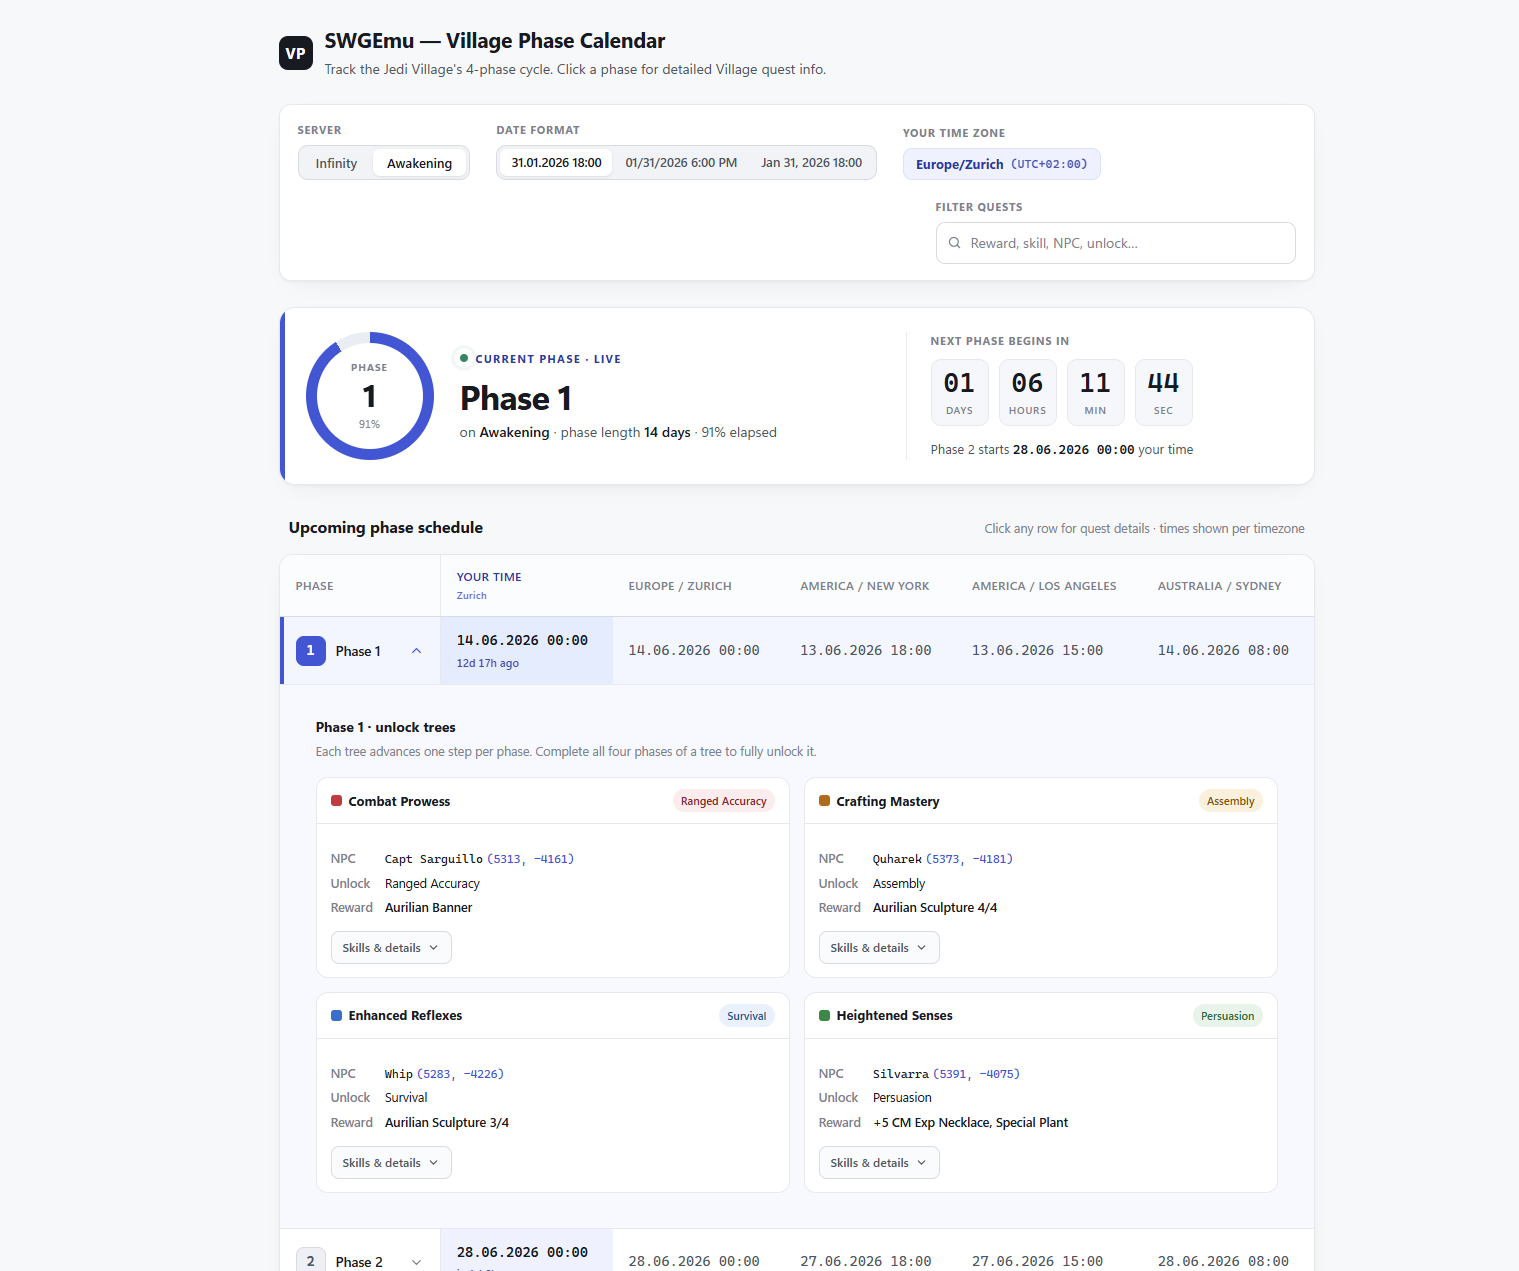
Task: Click the Phase 1 number badge in schedule
Action: (x=310, y=650)
